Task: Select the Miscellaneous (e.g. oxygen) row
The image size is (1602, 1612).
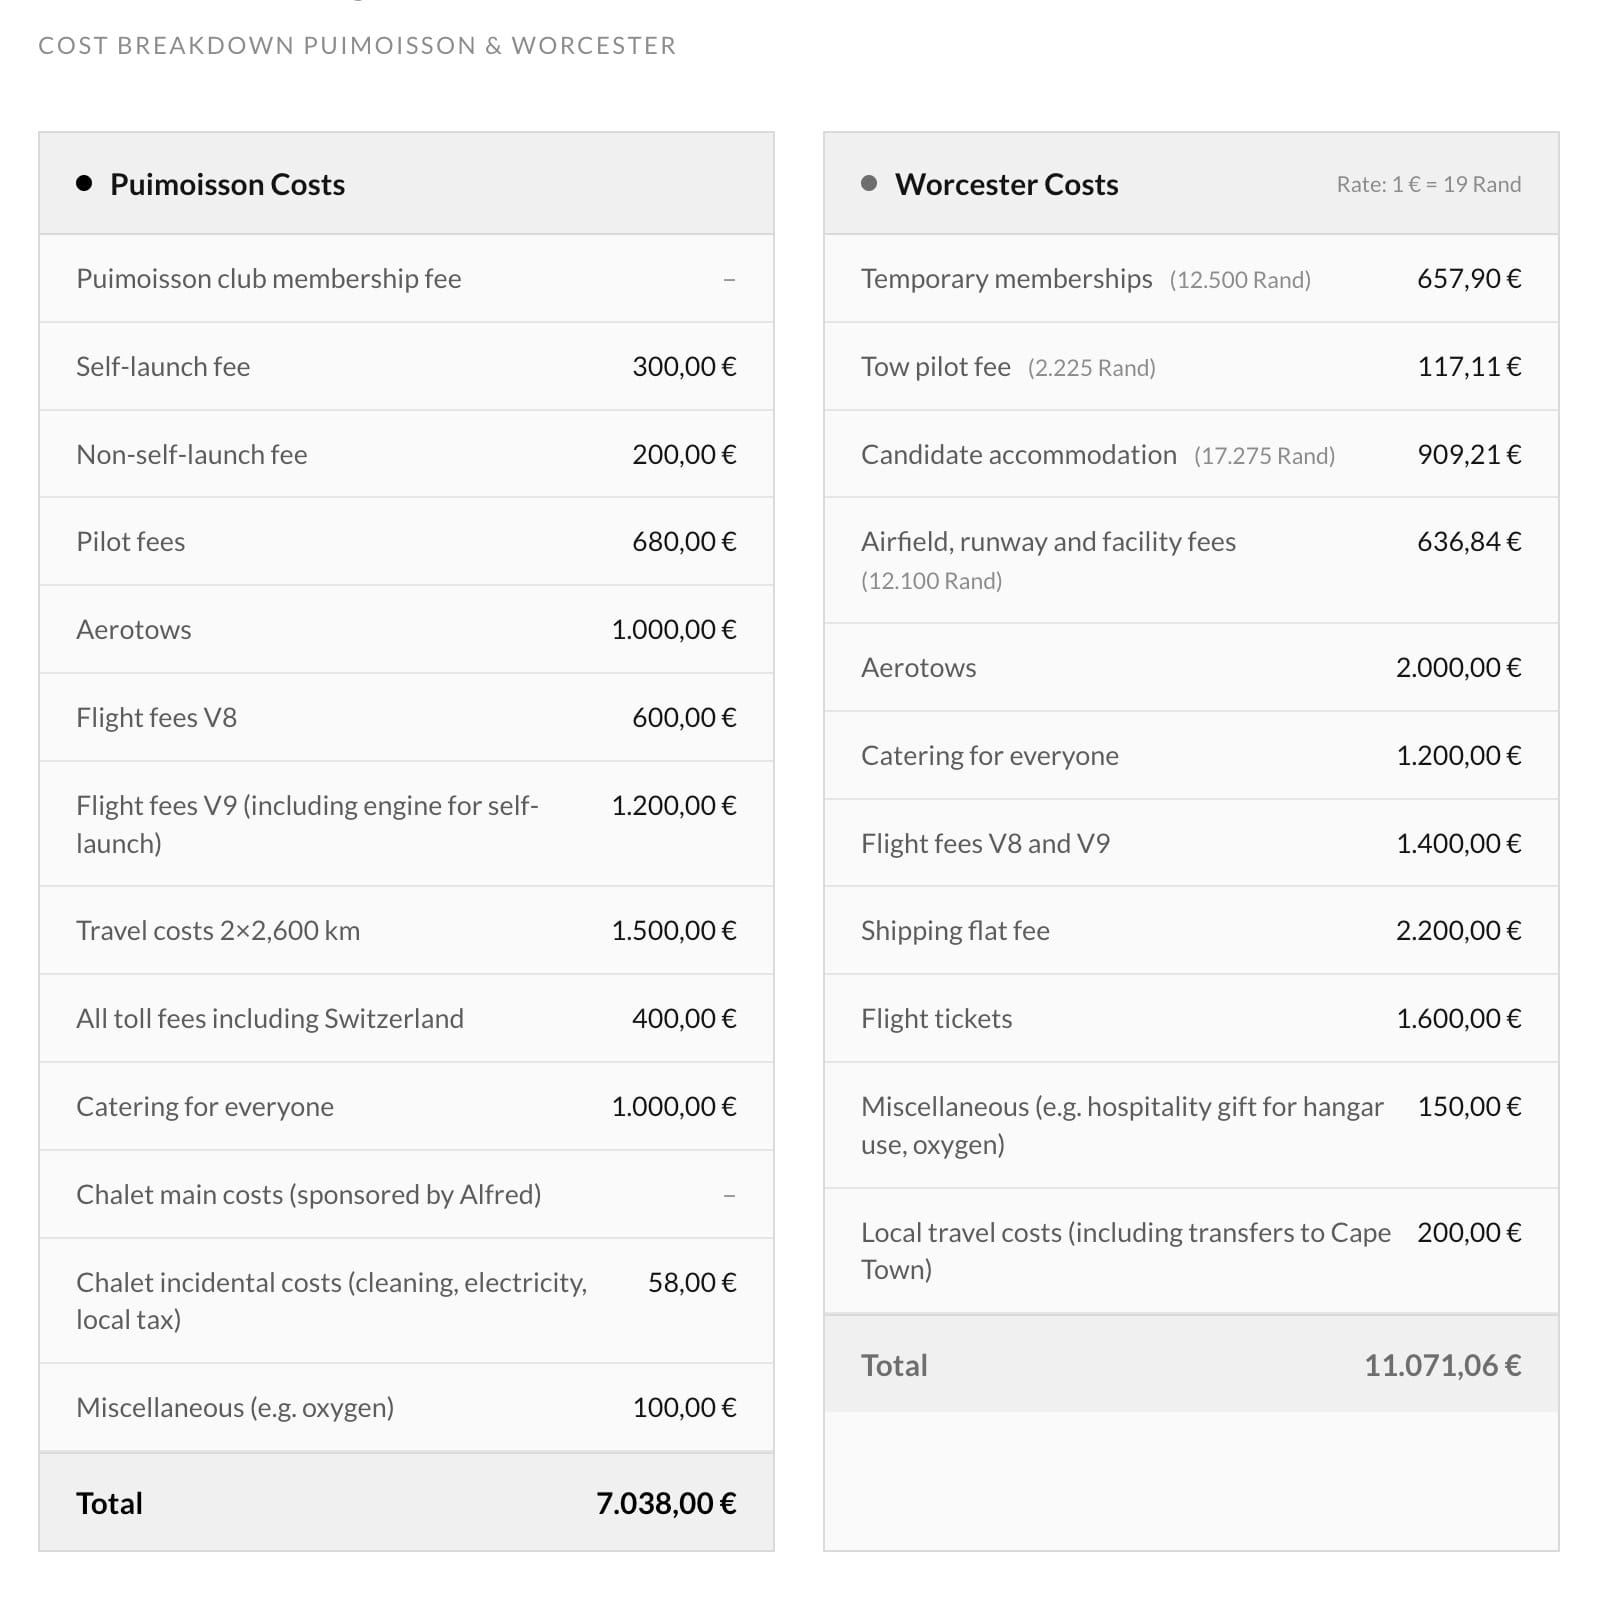Action: coord(406,1407)
